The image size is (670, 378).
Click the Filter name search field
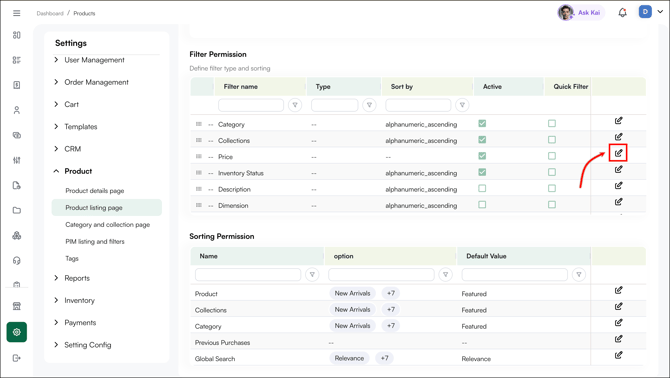(251, 105)
